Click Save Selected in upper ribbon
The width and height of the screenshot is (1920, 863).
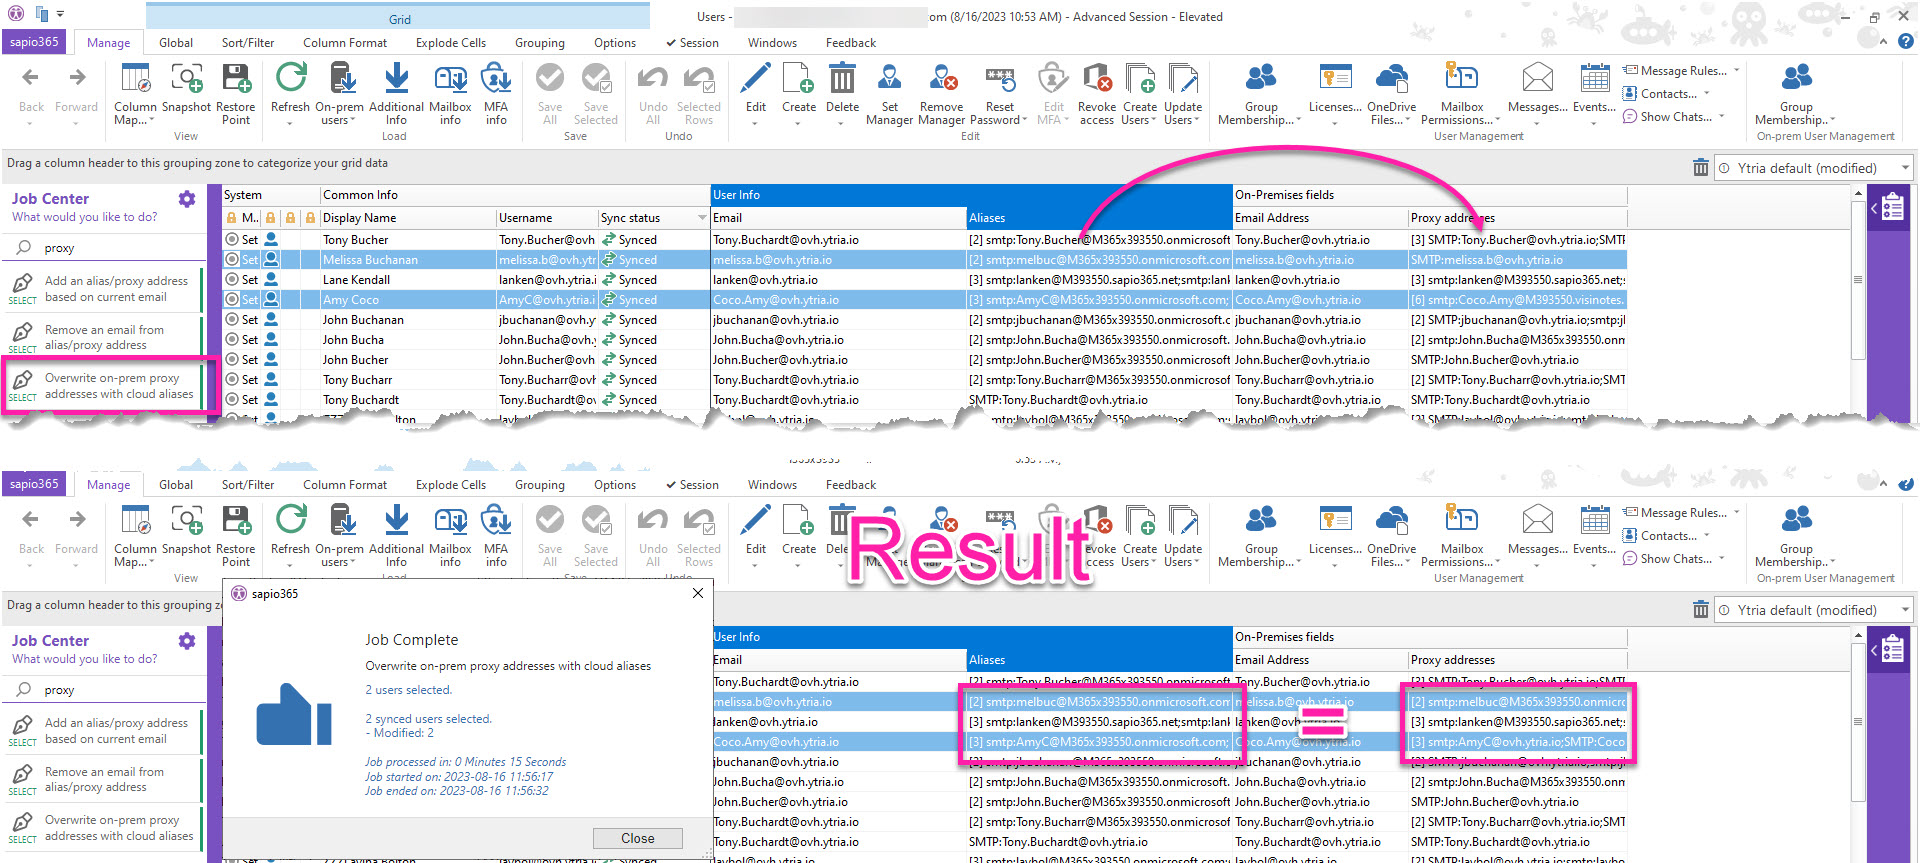coord(596,93)
